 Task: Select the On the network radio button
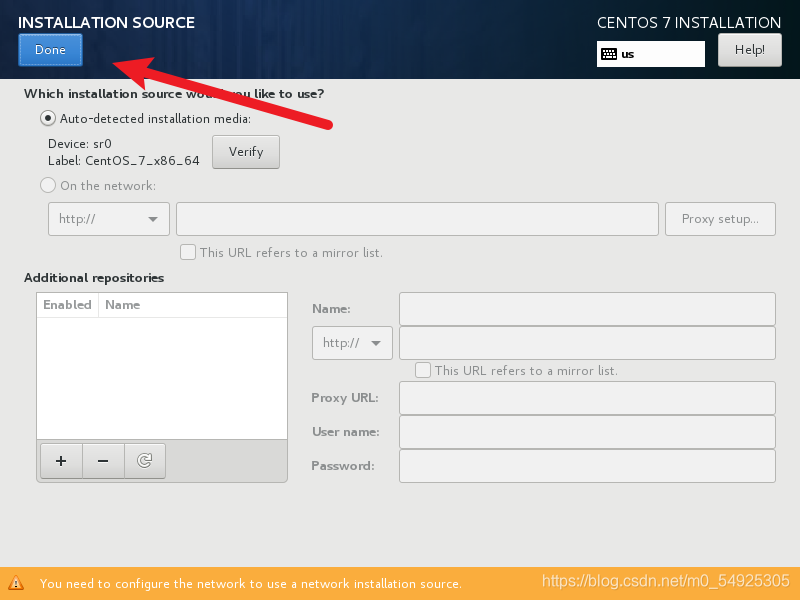pos(48,185)
